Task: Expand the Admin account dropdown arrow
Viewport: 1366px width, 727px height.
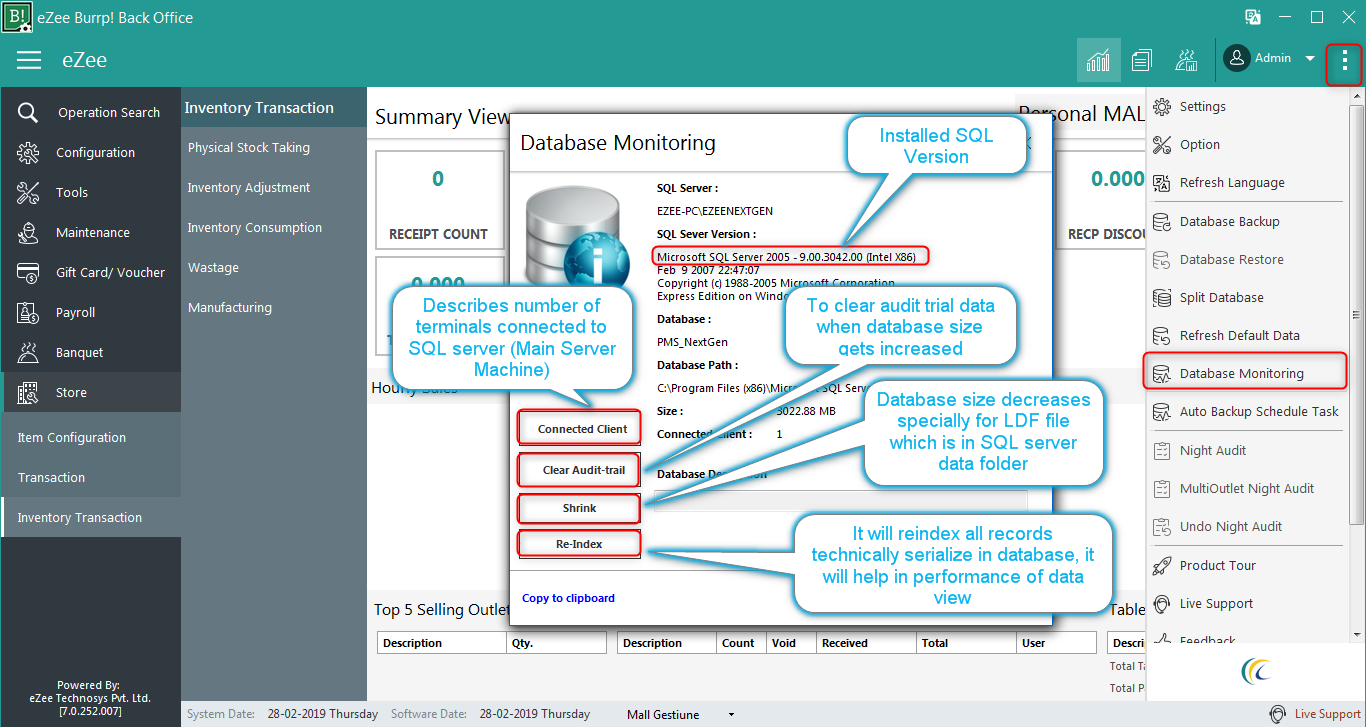Action: 1310,59
